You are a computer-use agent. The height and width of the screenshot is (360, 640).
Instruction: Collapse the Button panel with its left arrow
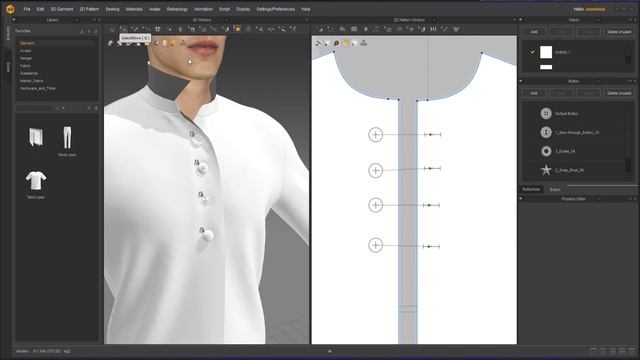(x=520, y=81)
